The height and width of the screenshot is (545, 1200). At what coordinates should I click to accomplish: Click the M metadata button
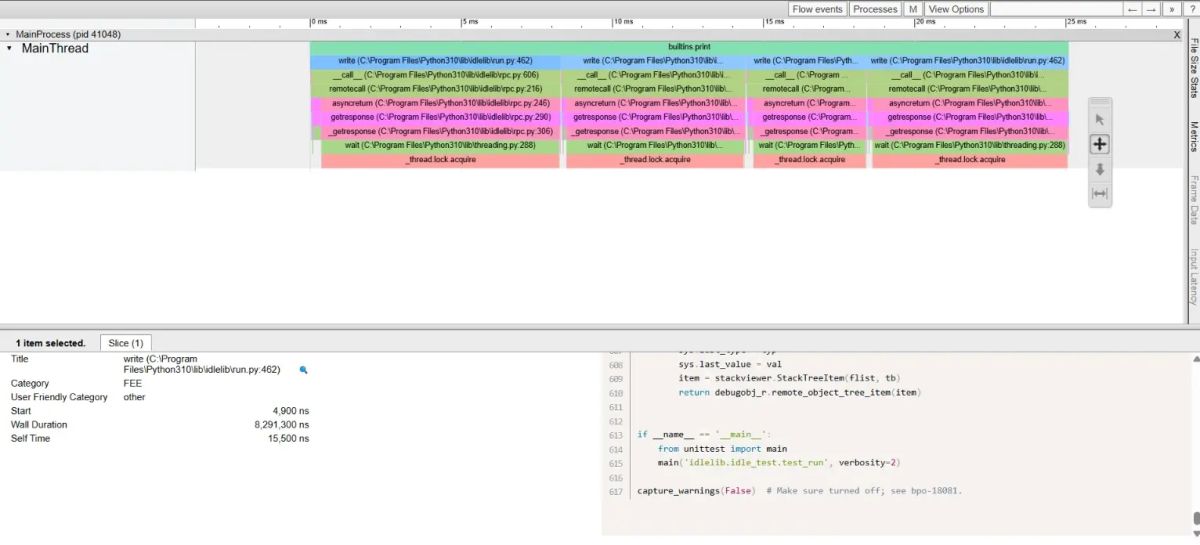point(913,9)
